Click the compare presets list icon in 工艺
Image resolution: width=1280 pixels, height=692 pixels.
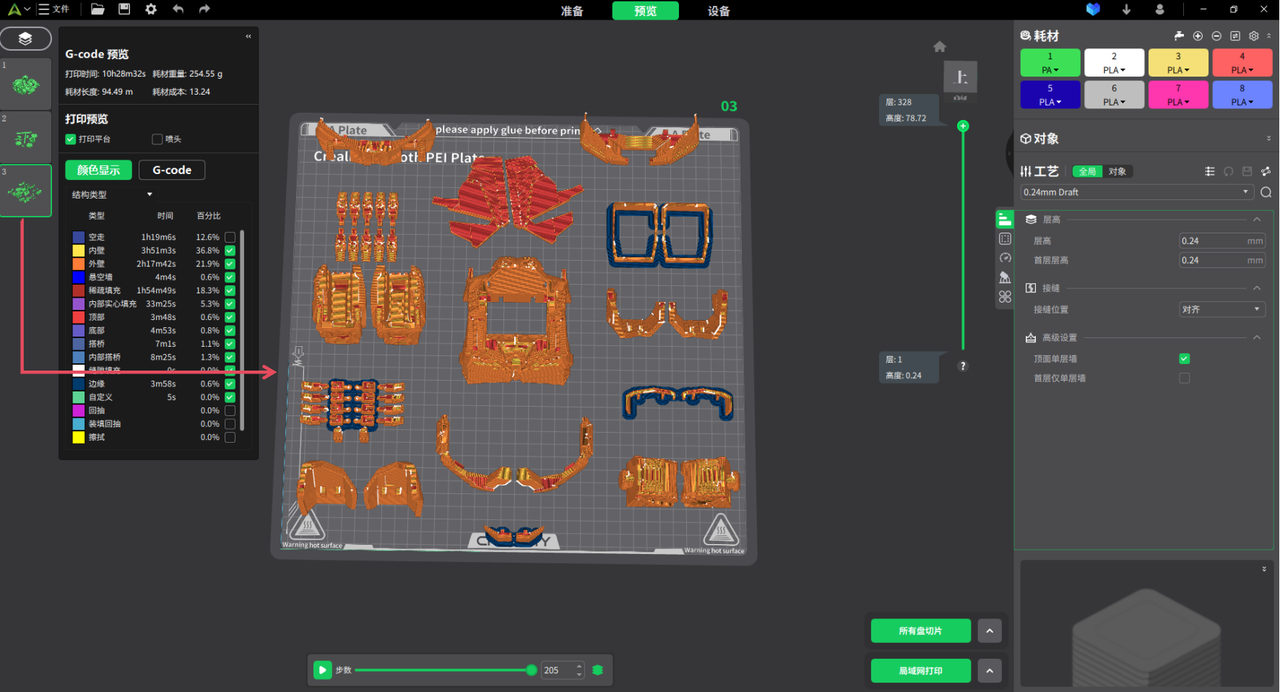coord(1210,172)
